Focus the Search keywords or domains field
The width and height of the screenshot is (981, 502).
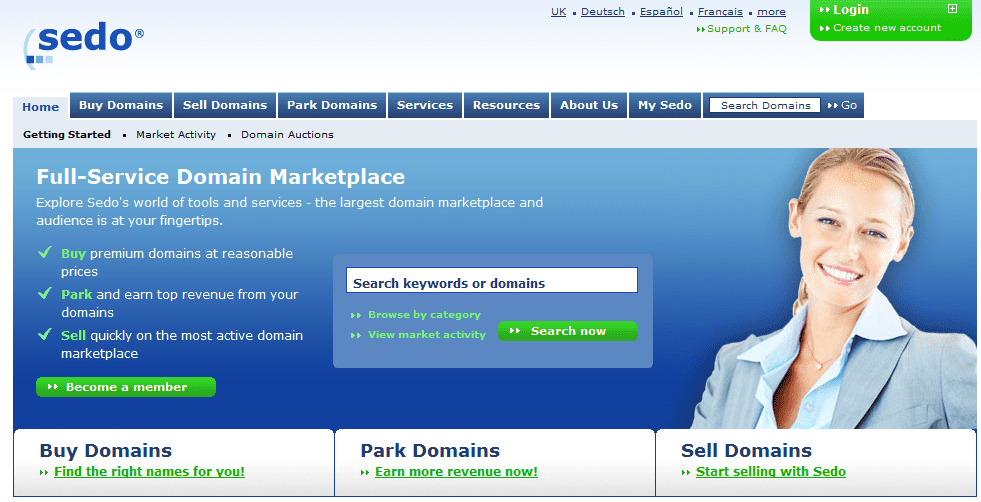492,280
